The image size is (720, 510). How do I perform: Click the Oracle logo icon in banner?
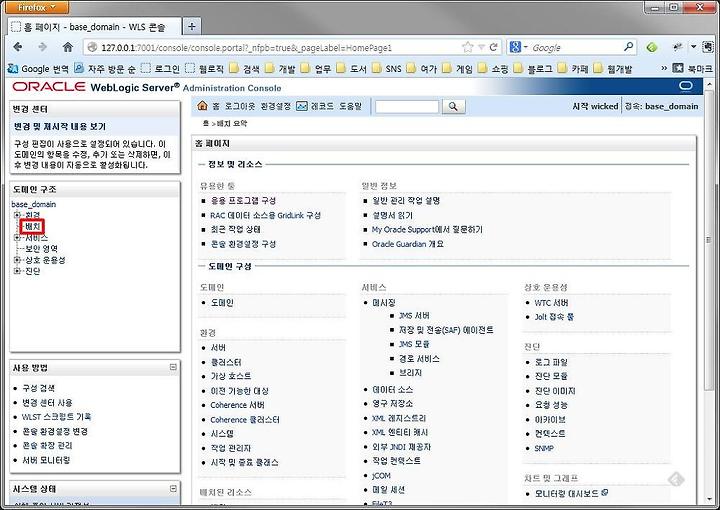click(x=686, y=86)
